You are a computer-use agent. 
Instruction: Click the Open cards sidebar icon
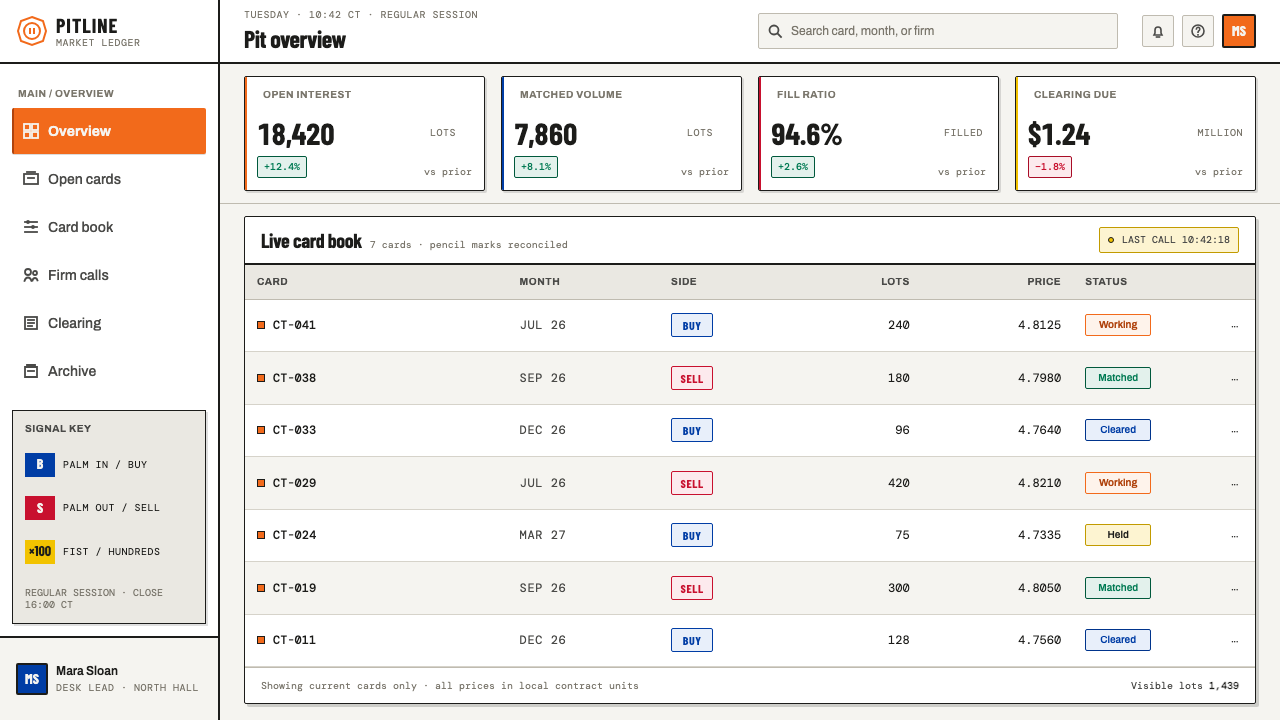(x=31, y=179)
